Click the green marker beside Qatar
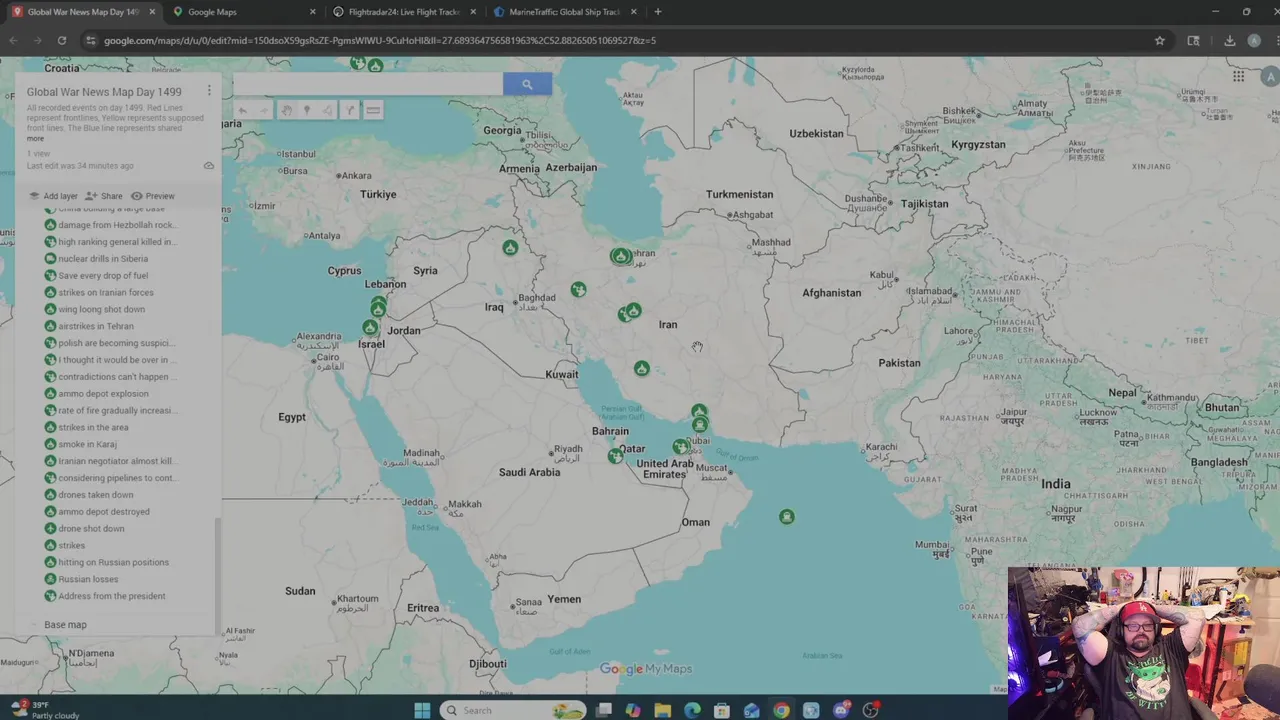Image resolution: width=1280 pixels, height=720 pixels. [x=615, y=455]
